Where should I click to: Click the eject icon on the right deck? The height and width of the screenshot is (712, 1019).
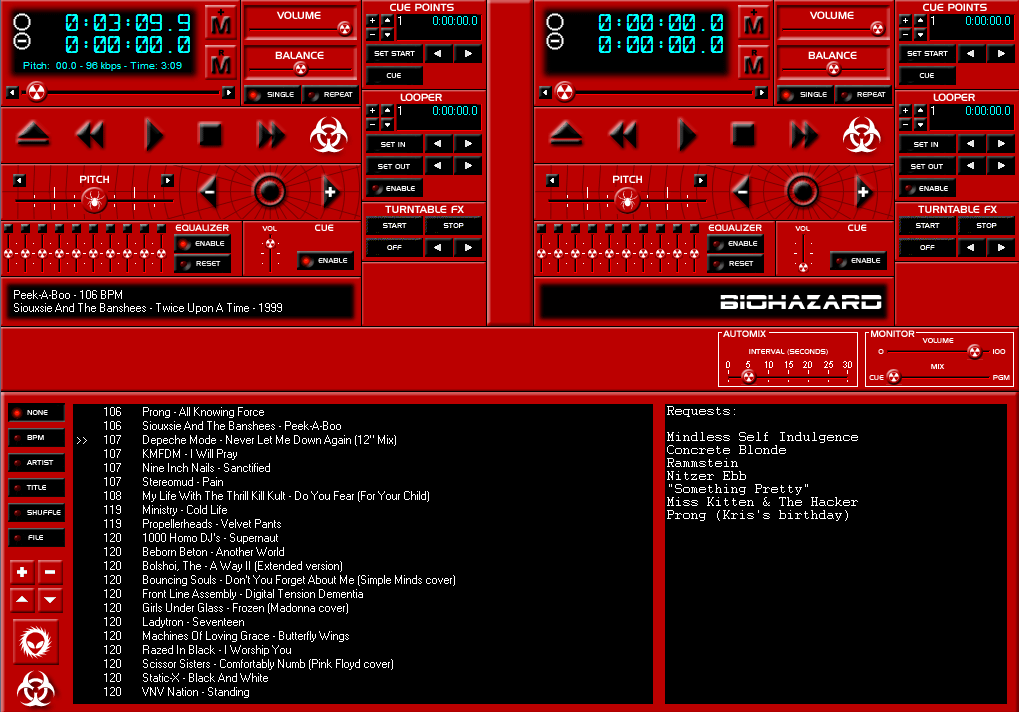click(565, 134)
